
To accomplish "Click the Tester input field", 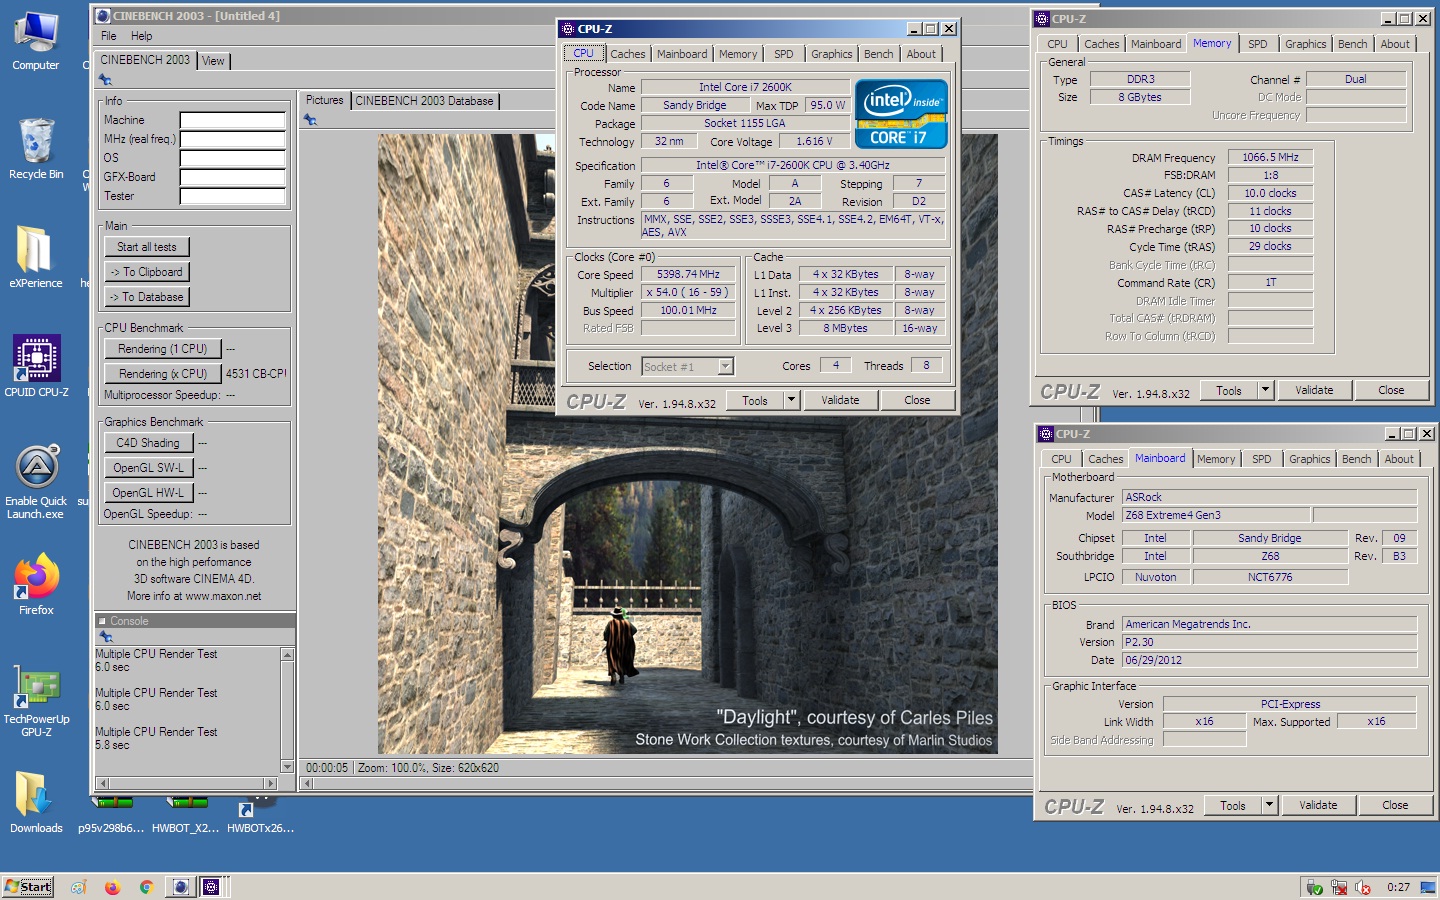I will 233,197.
